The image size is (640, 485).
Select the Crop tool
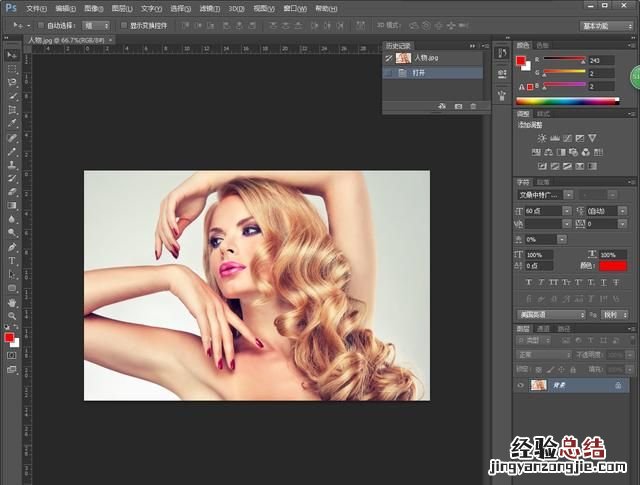click(x=12, y=109)
